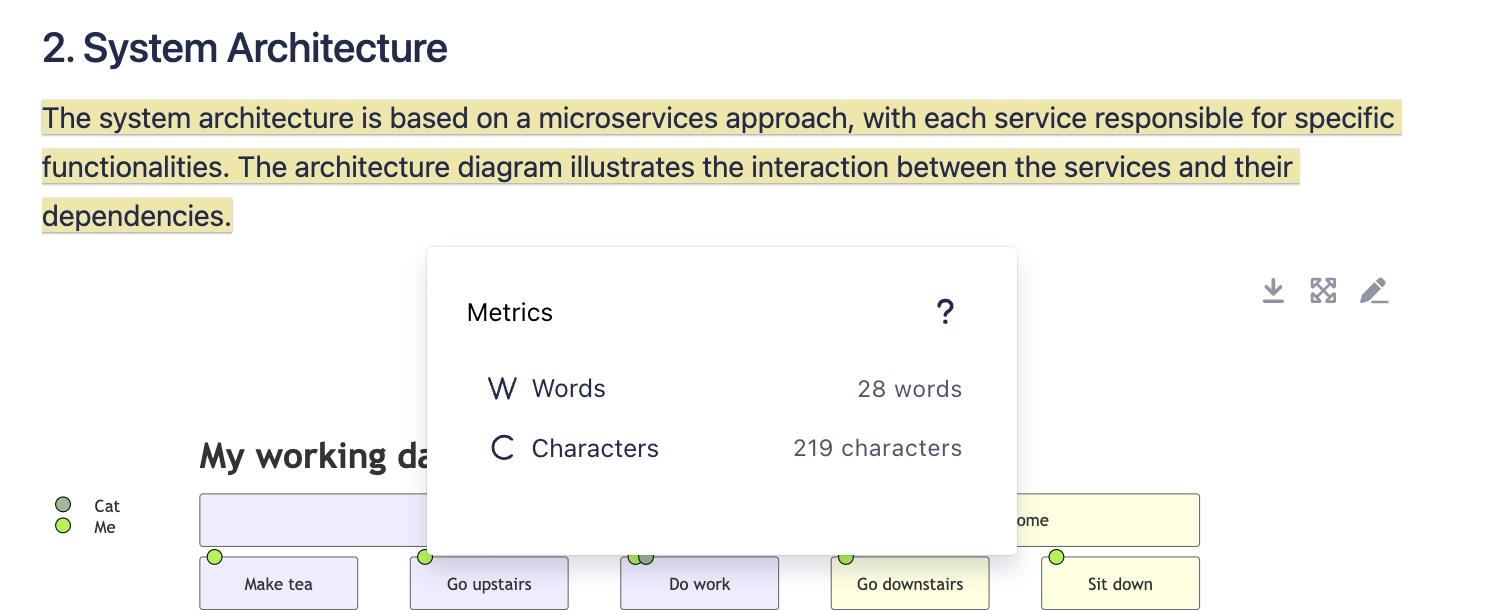Click the Words metric row label
The height and width of the screenshot is (610, 1500).
click(568, 389)
